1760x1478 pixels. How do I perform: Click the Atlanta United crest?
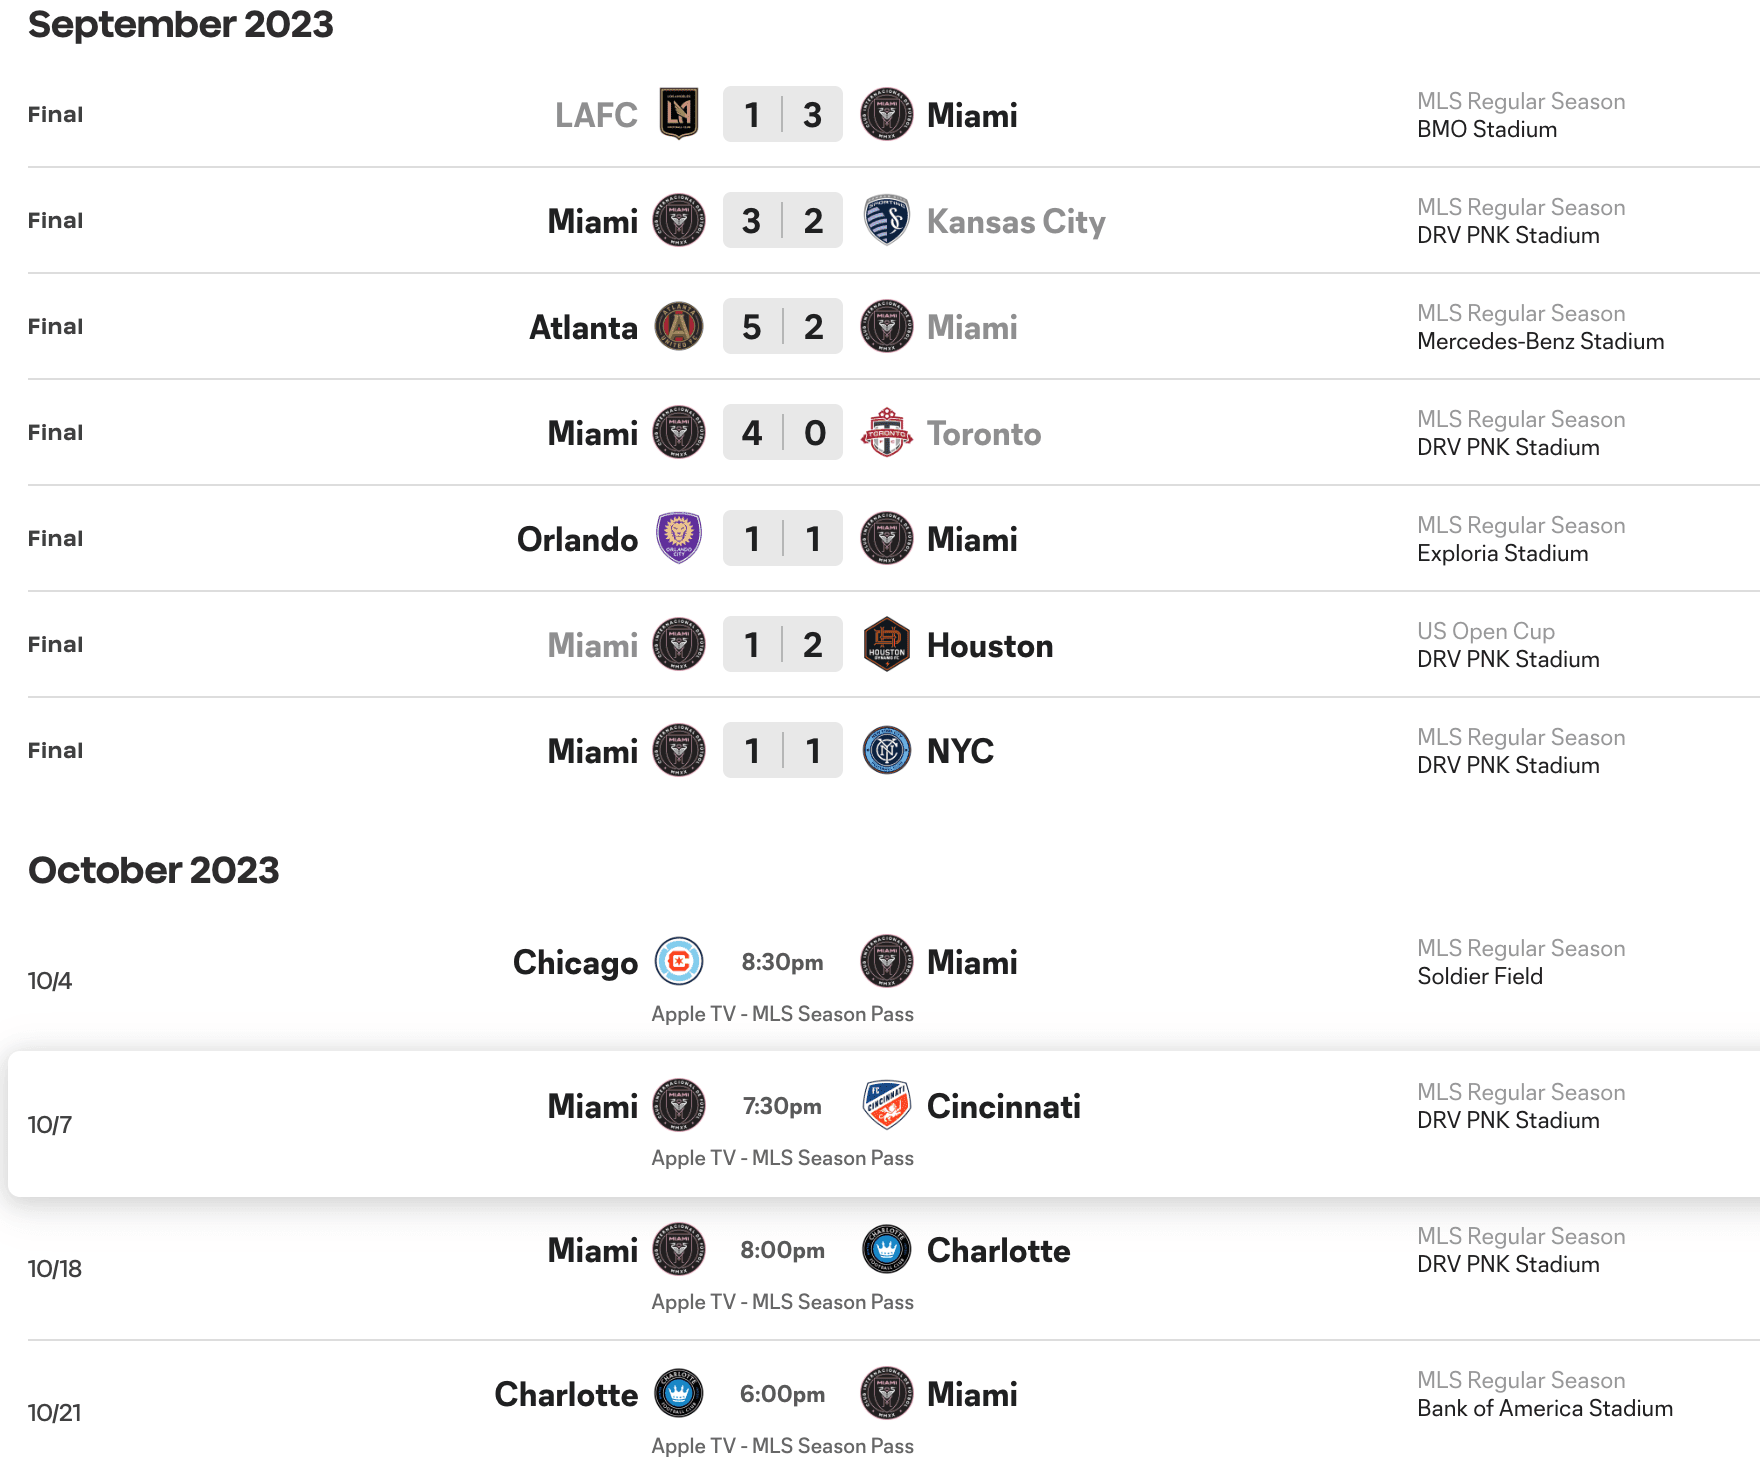(x=679, y=326)
